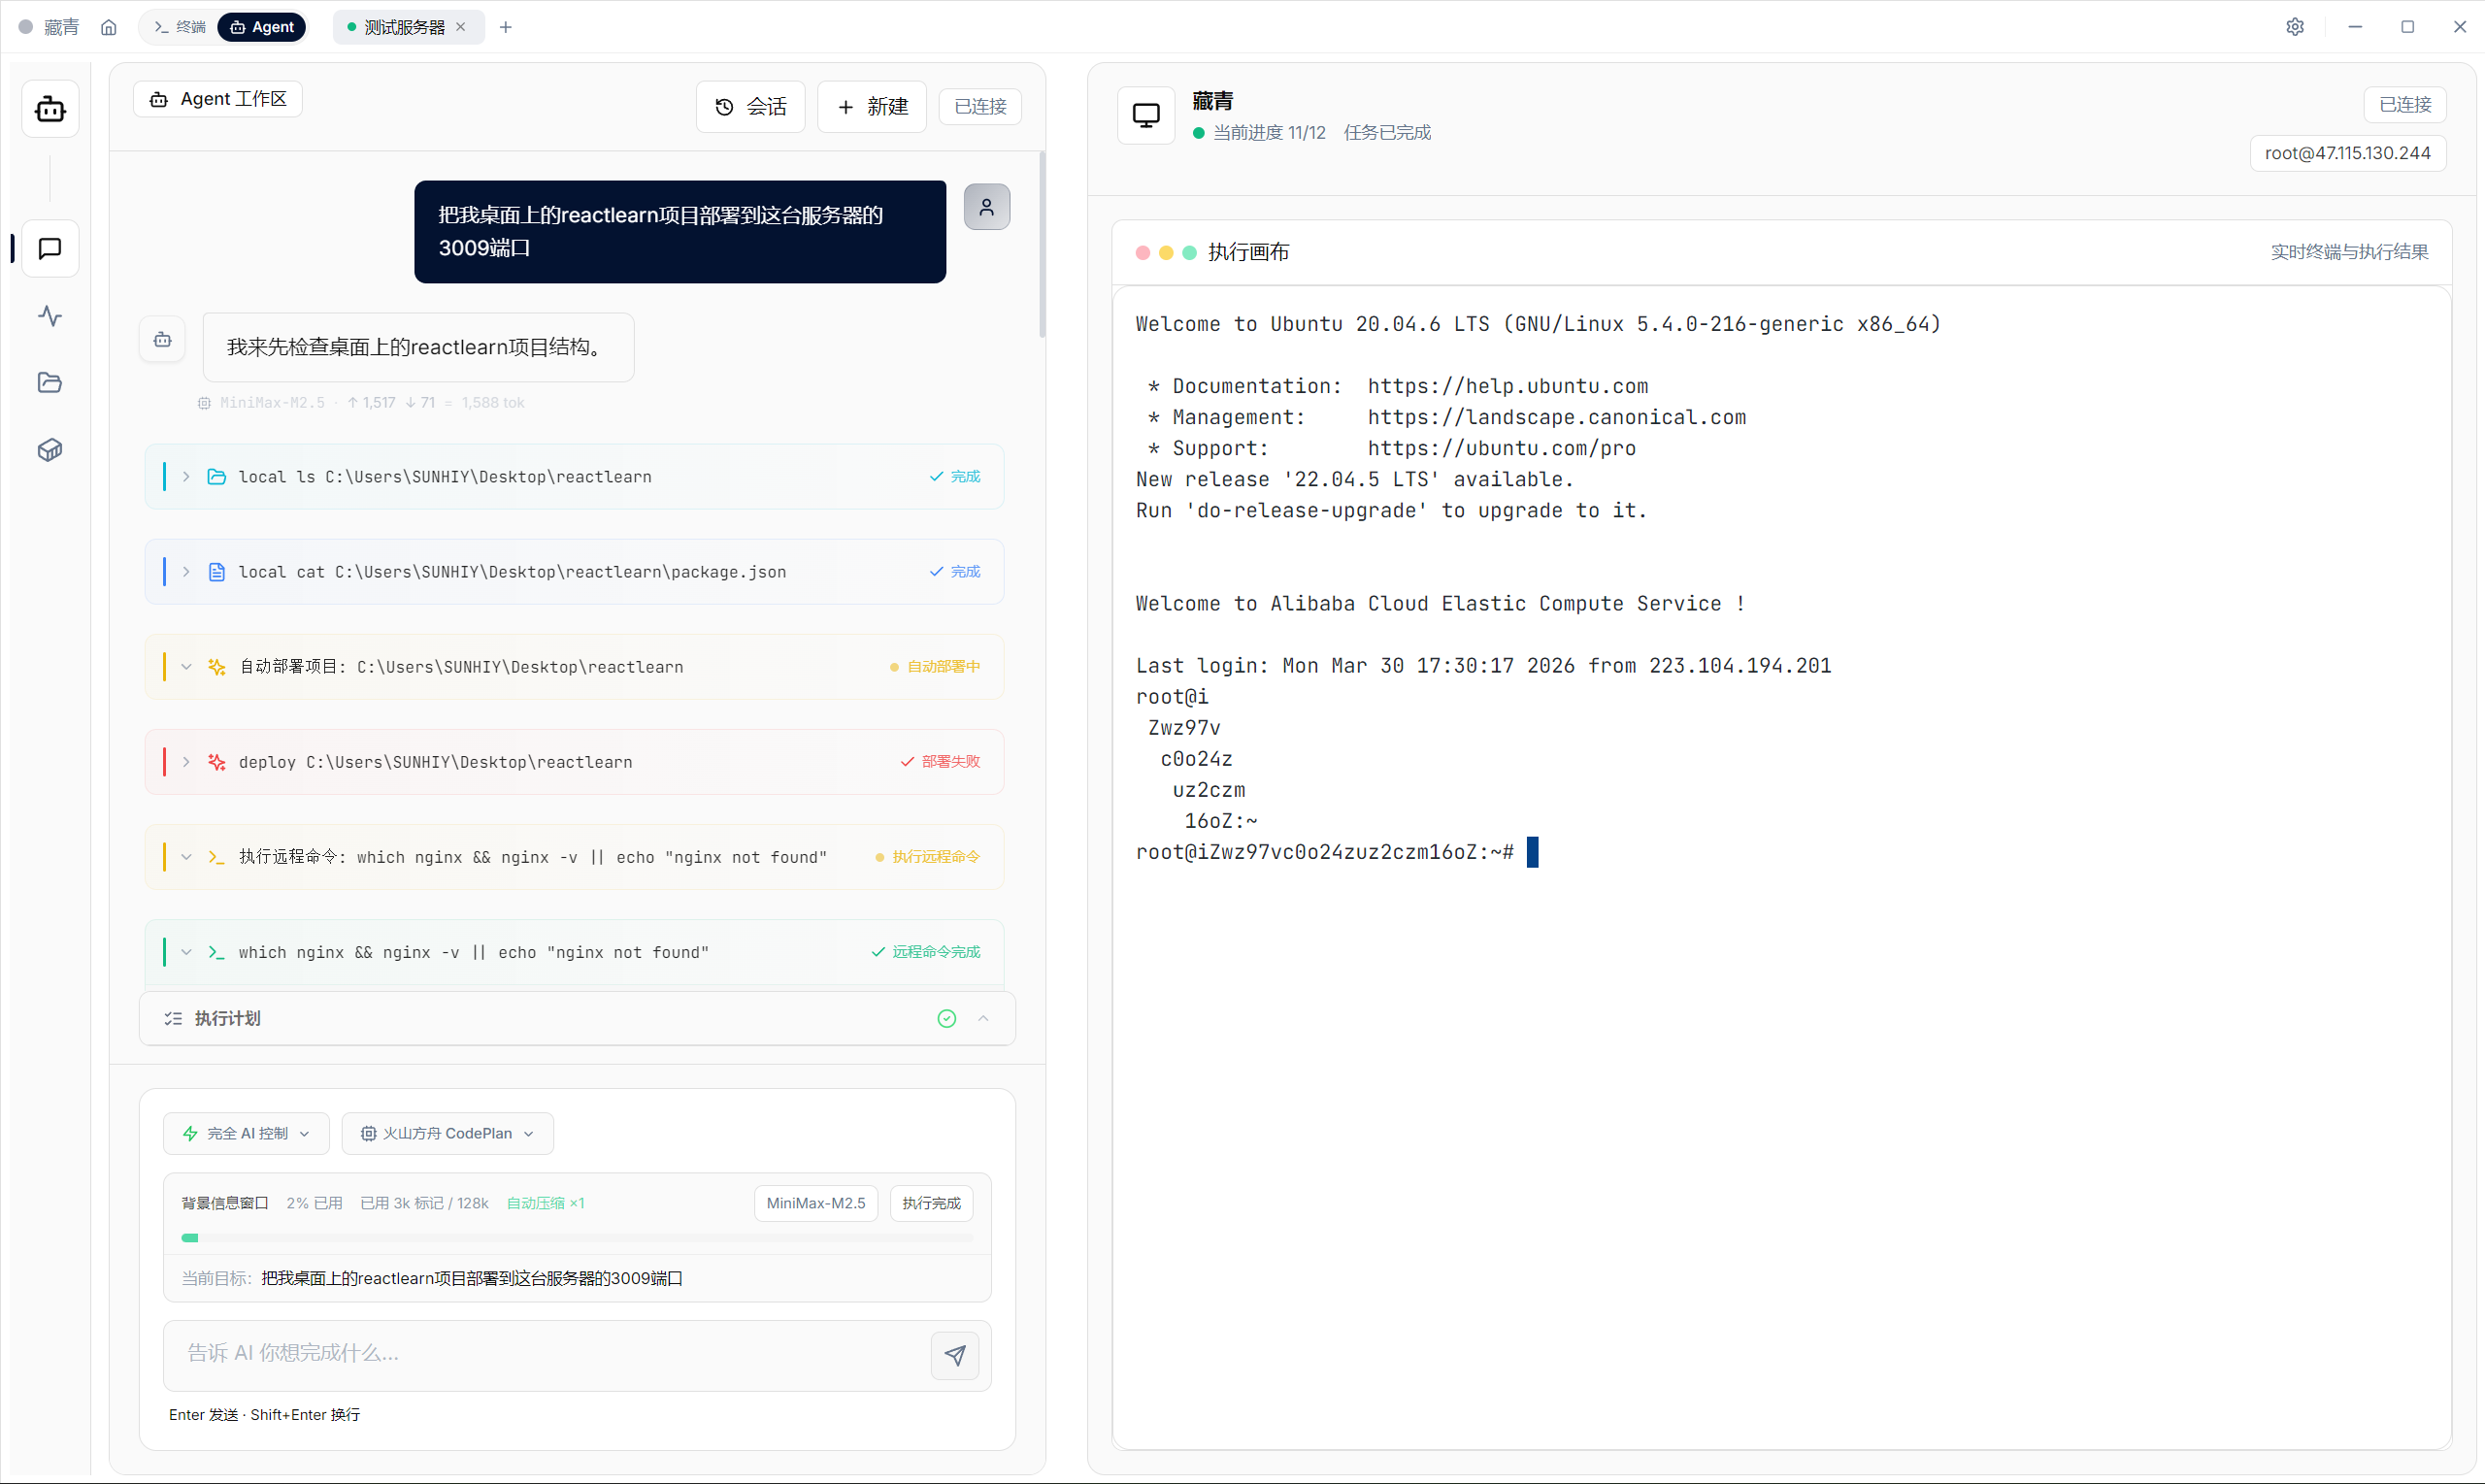Collapse the 自动部署项目 task entry
2485x1484 pixels.
[x=186, y=667]
